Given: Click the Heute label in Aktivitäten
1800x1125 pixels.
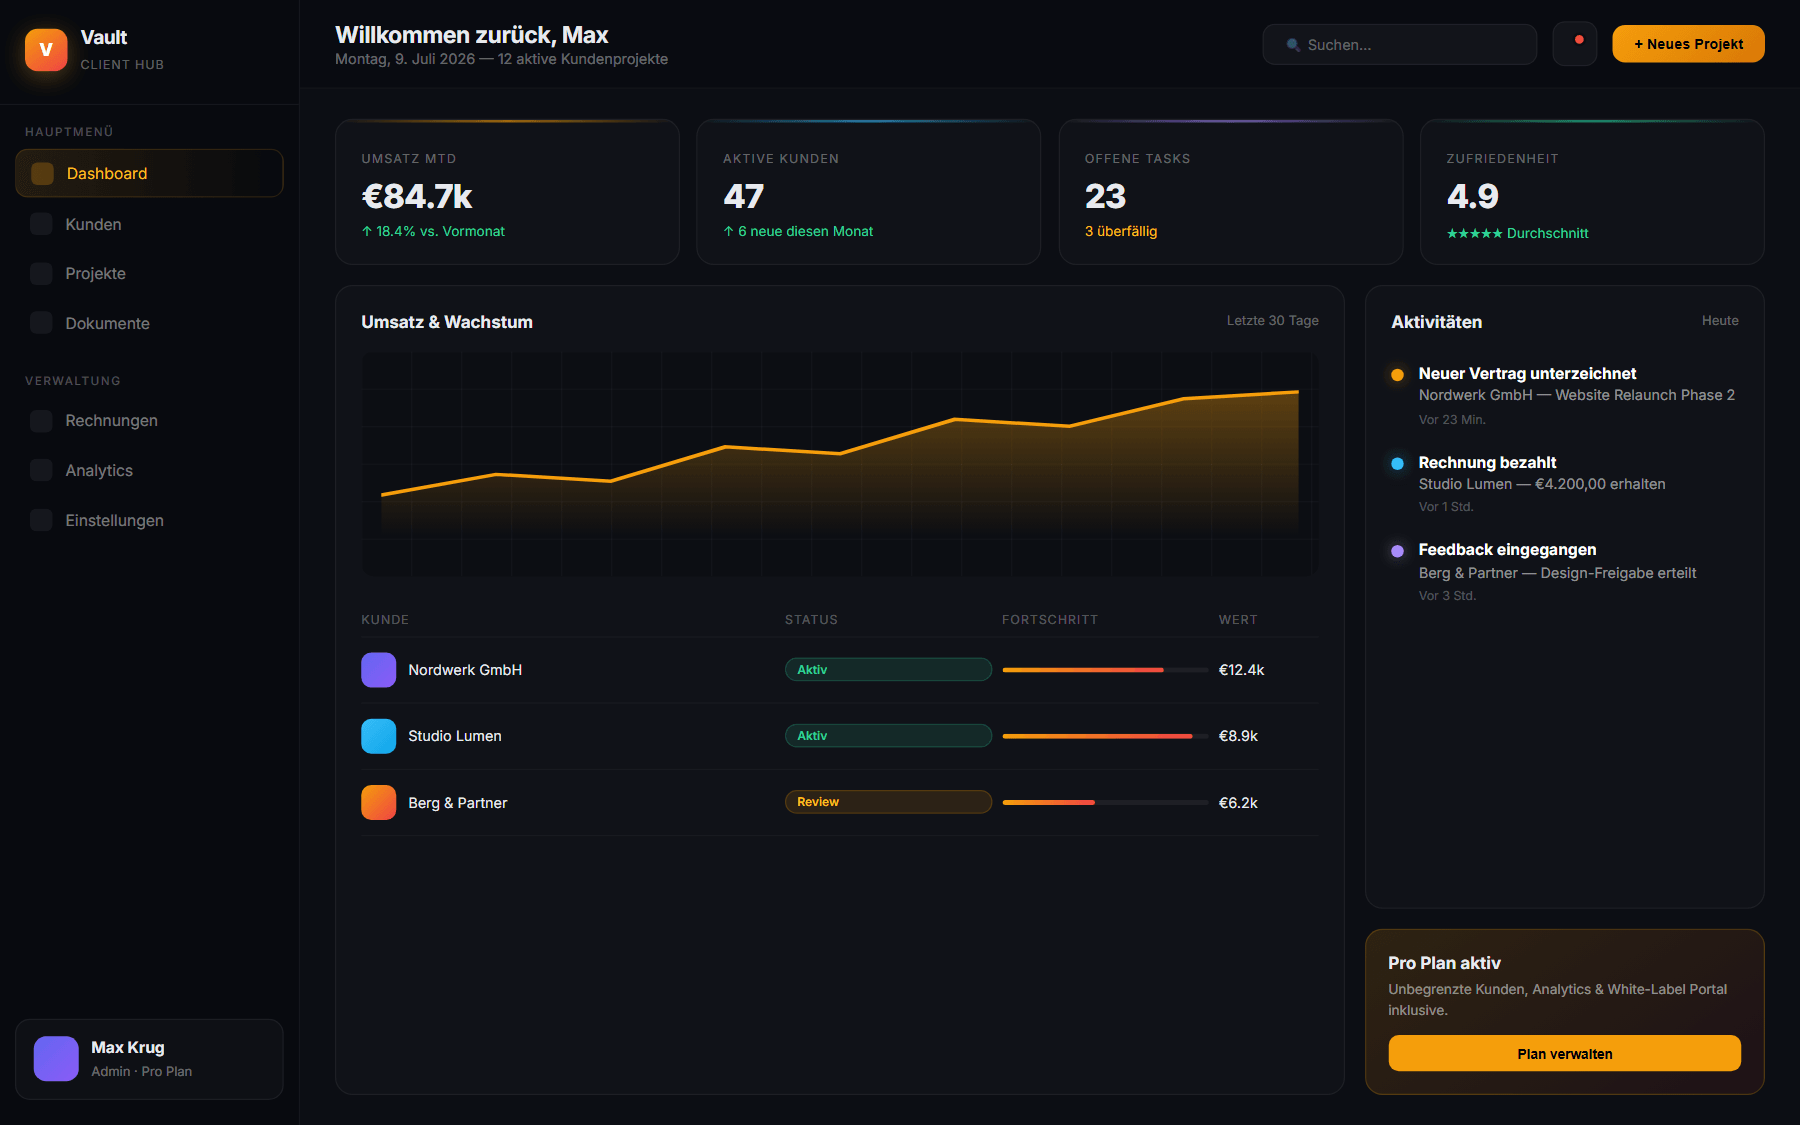Looking at the screenshot, I should (x=1720, y=321).
